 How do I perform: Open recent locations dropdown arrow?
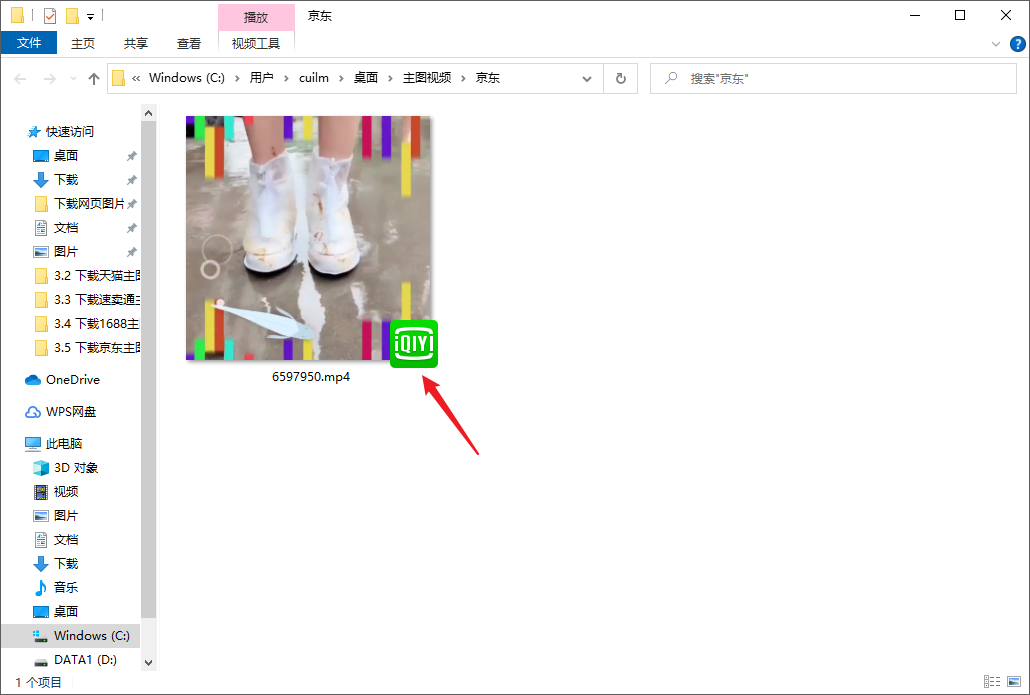click(73, 79)
